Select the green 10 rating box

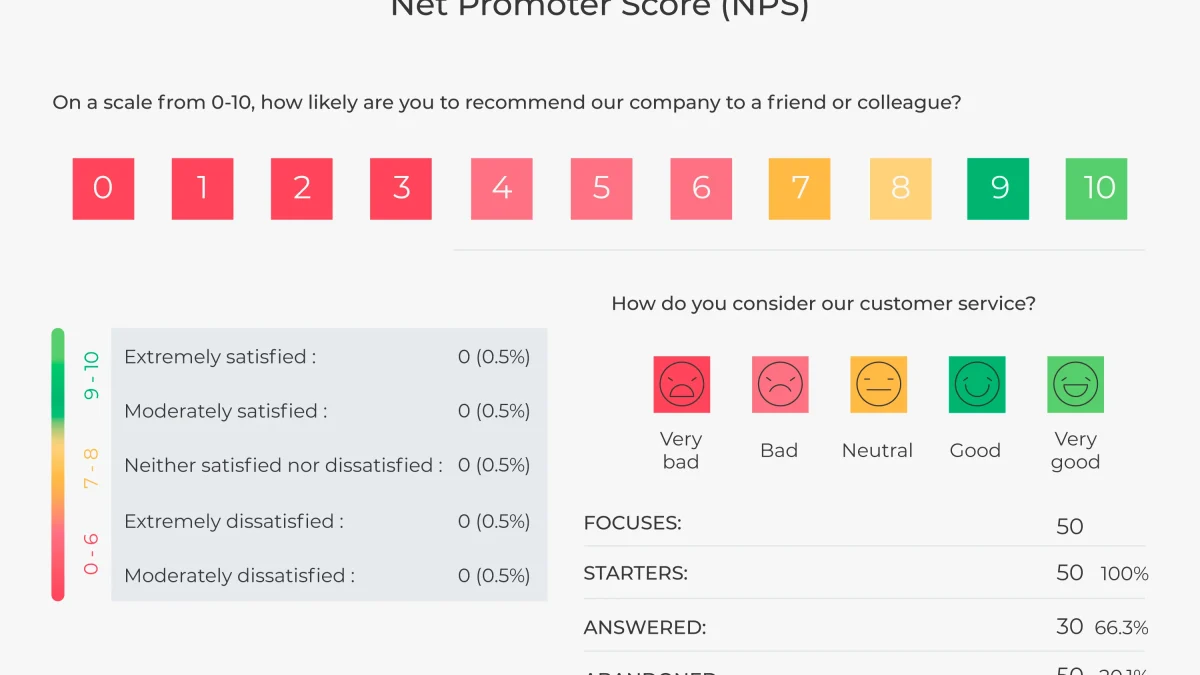click(1097, 188)
